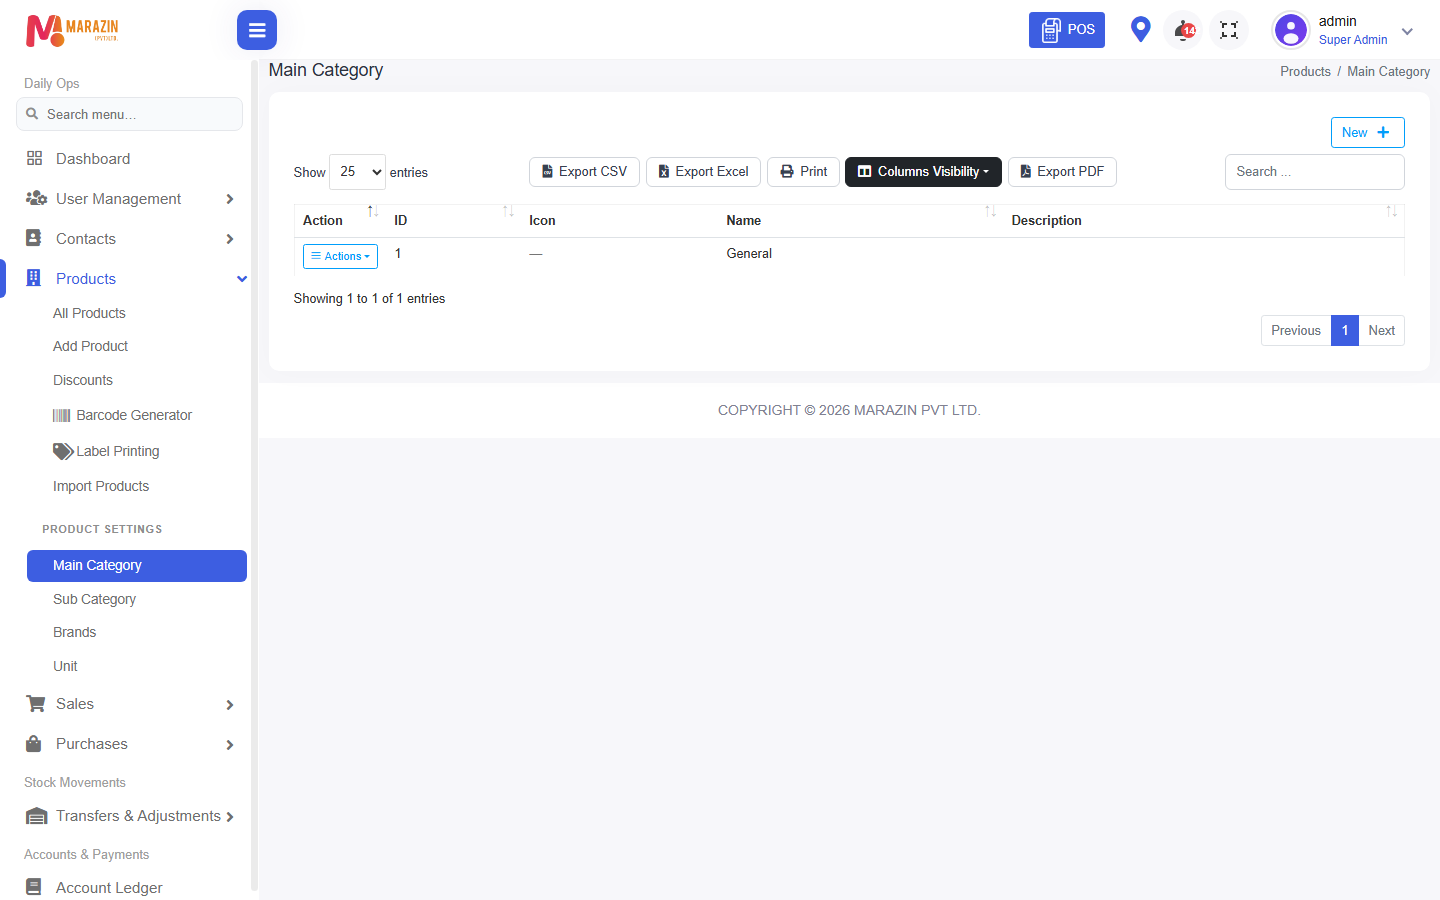Select Sub Category in sidebar

click(x=94, y=599)
